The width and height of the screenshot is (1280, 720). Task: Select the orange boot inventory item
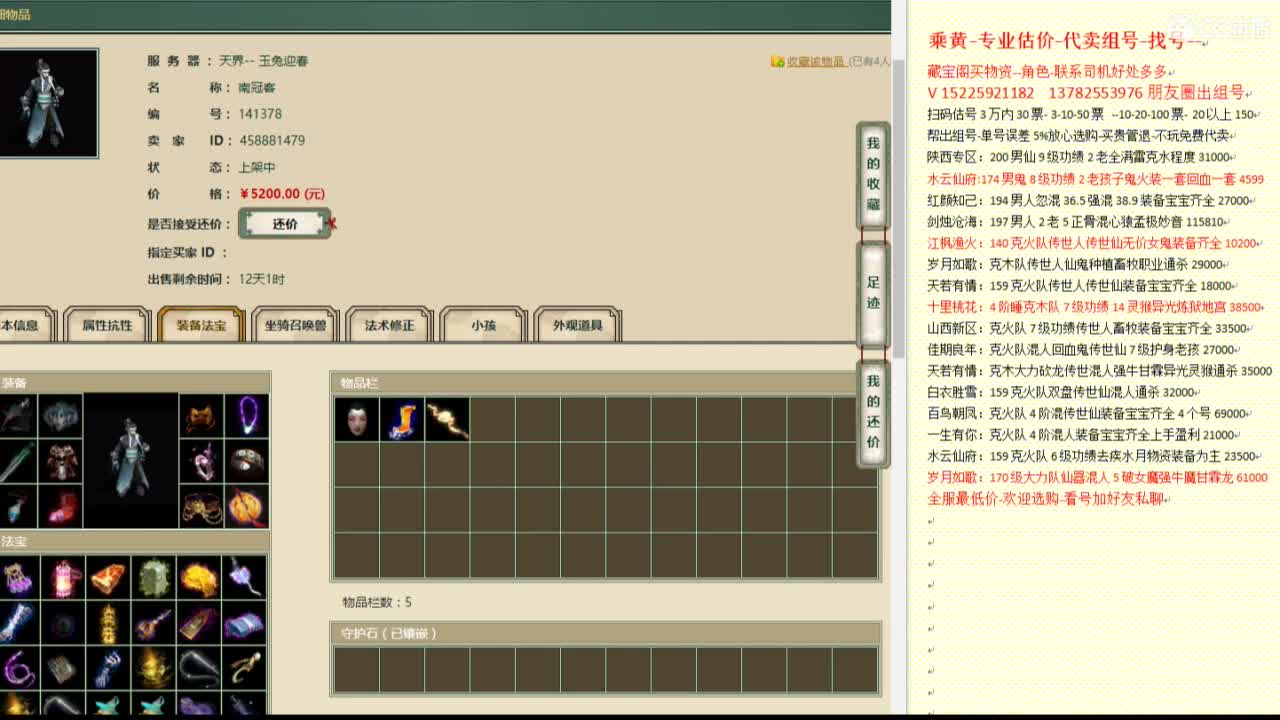401,419
